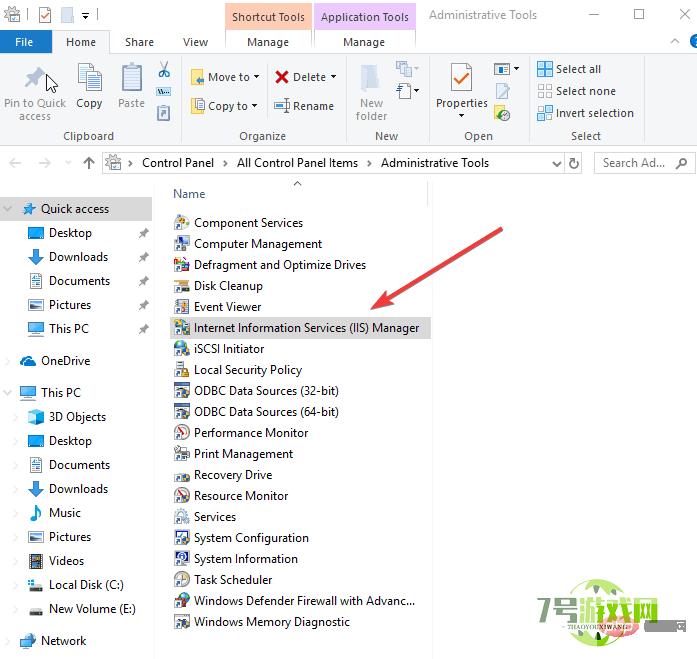Select Disk Cleanup item
The height and width of the screenshot is (659, 697).
pos(228,286)
